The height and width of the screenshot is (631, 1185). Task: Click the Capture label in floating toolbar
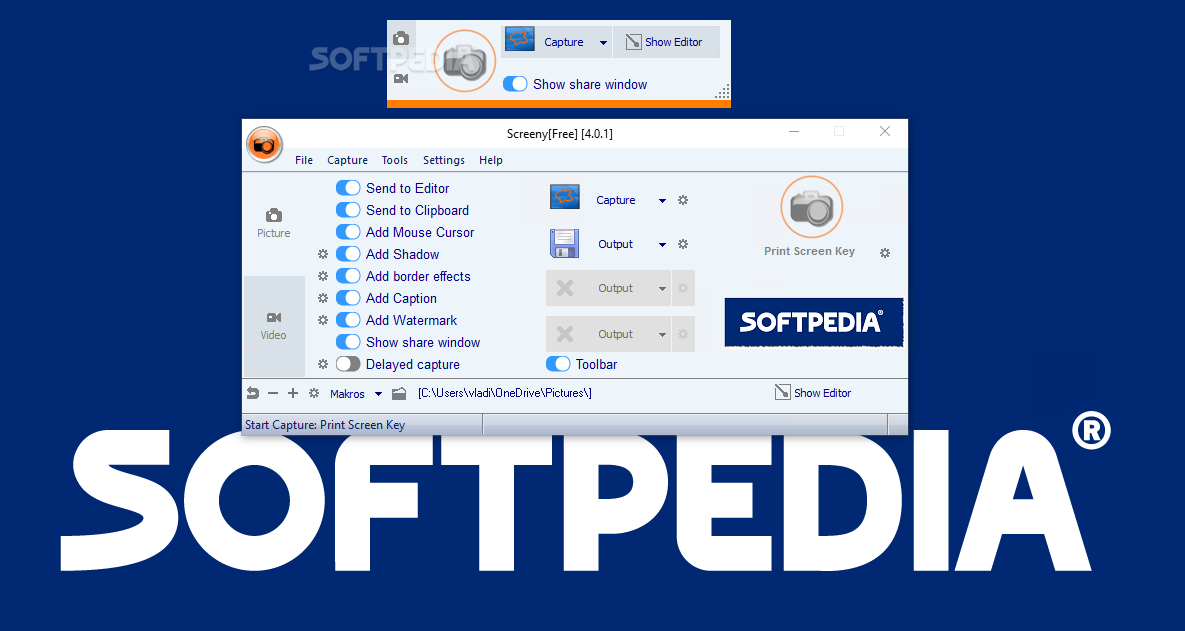pyautogui.click(x=564, y=42)
